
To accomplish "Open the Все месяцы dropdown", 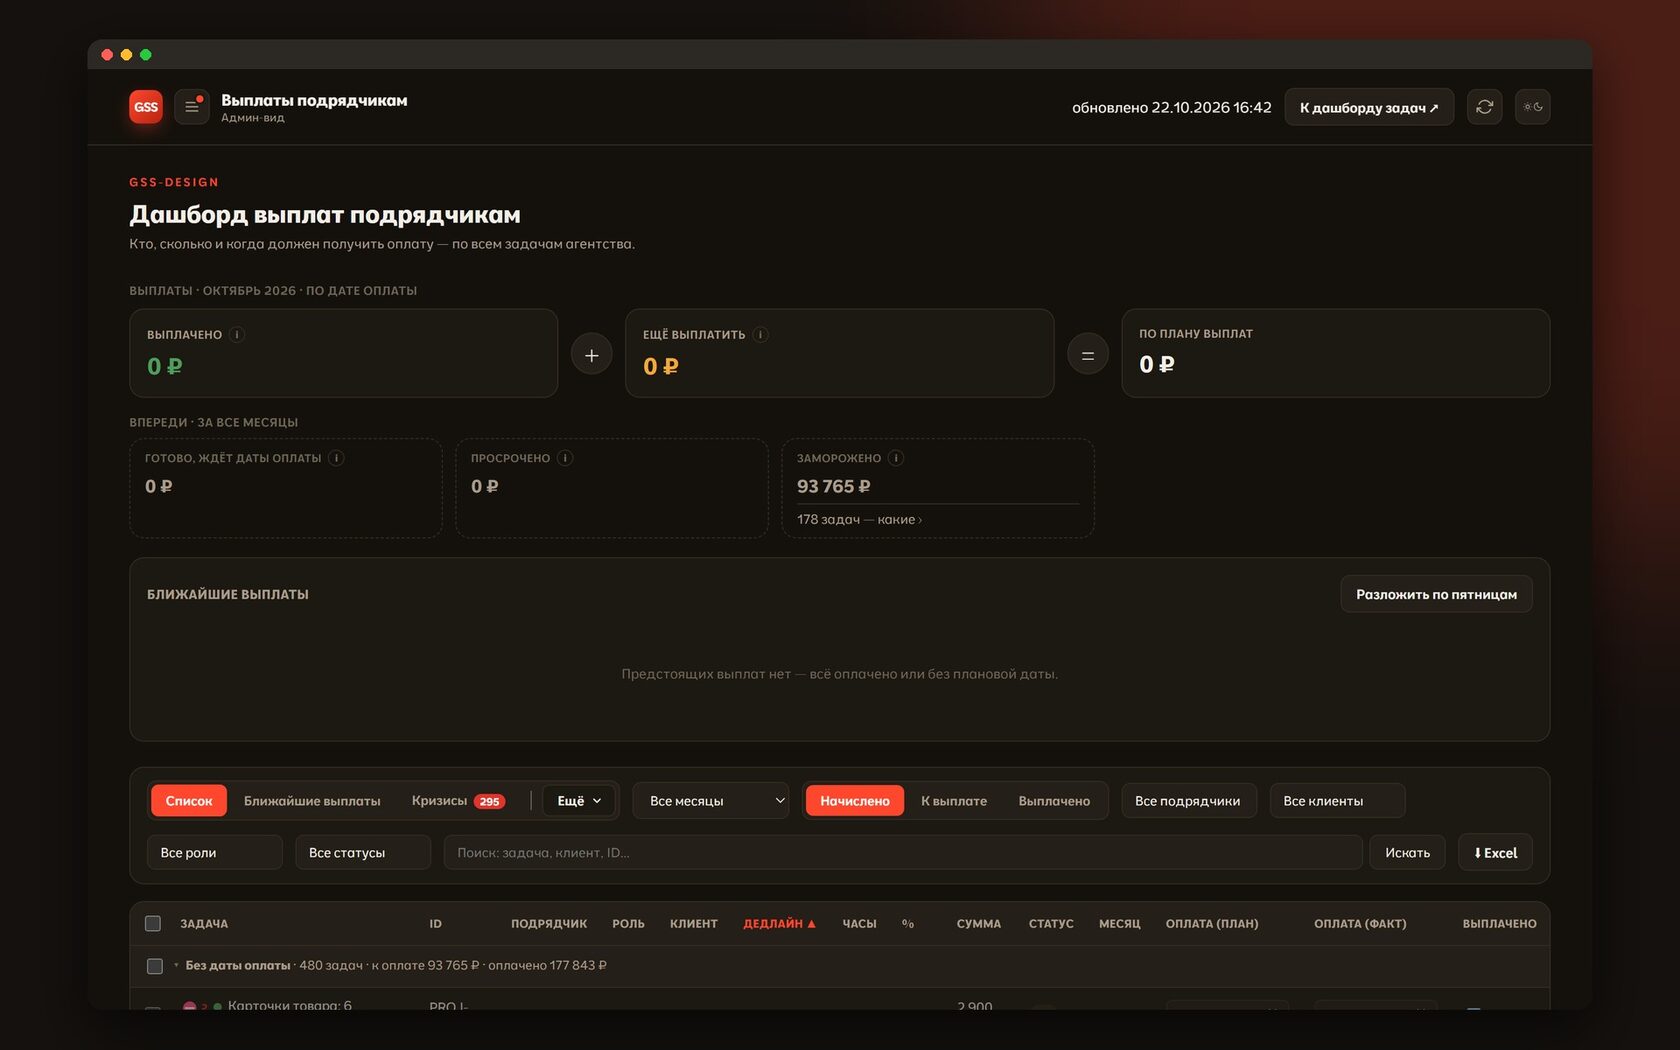I will click(x=711, y=801).
